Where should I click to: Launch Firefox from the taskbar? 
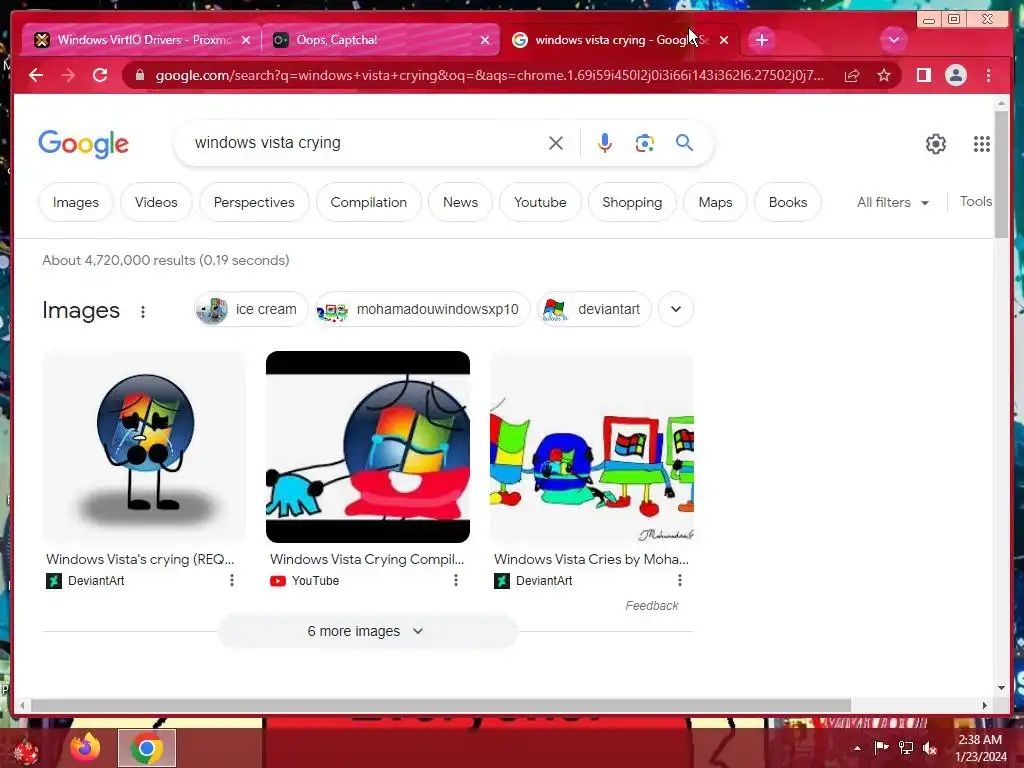coord(86,748)
